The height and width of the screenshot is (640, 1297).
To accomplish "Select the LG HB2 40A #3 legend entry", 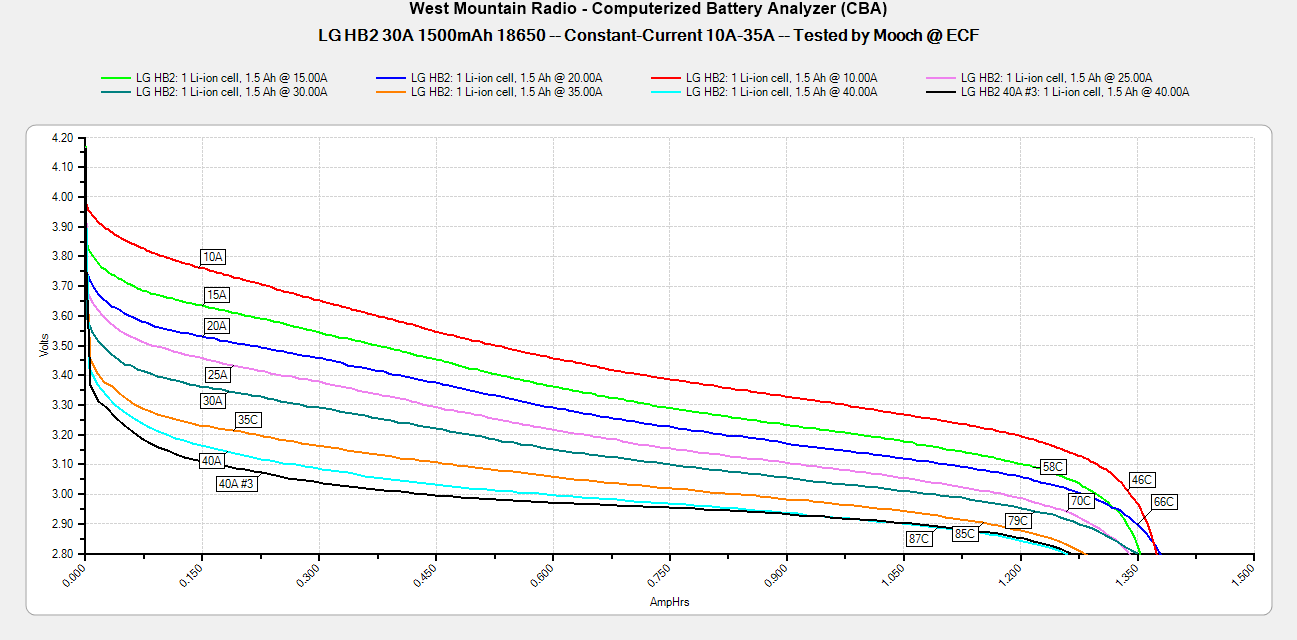I will click(1074, 92).
